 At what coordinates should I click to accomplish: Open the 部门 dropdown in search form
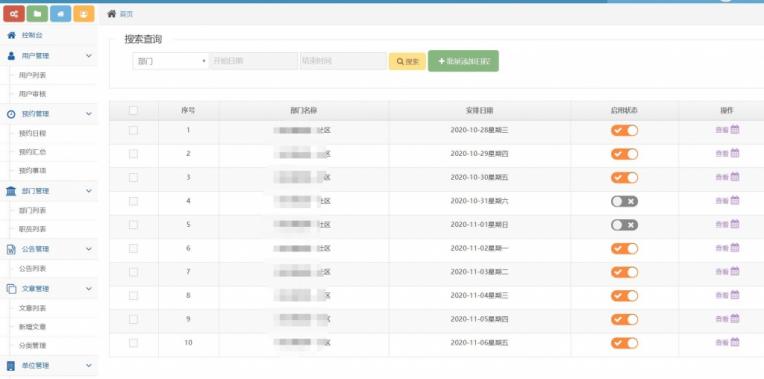pyautogui.click(x=171, y=61)
